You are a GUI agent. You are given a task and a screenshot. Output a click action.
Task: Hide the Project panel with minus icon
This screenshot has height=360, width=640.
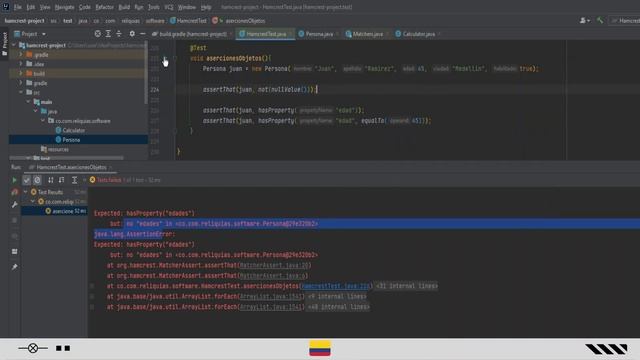(x=142, y=34)
